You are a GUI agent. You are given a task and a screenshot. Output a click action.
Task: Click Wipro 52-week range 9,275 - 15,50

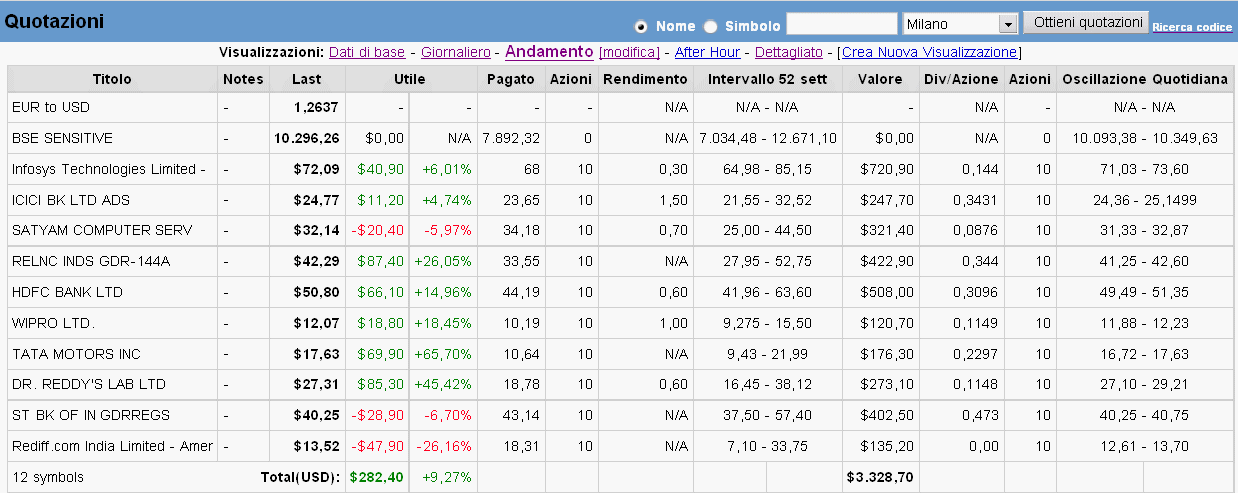768,323
